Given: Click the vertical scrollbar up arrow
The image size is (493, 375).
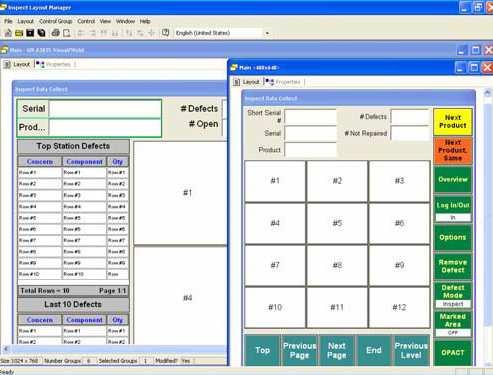Looking at the screenshot, I should [x=487, y=93].
